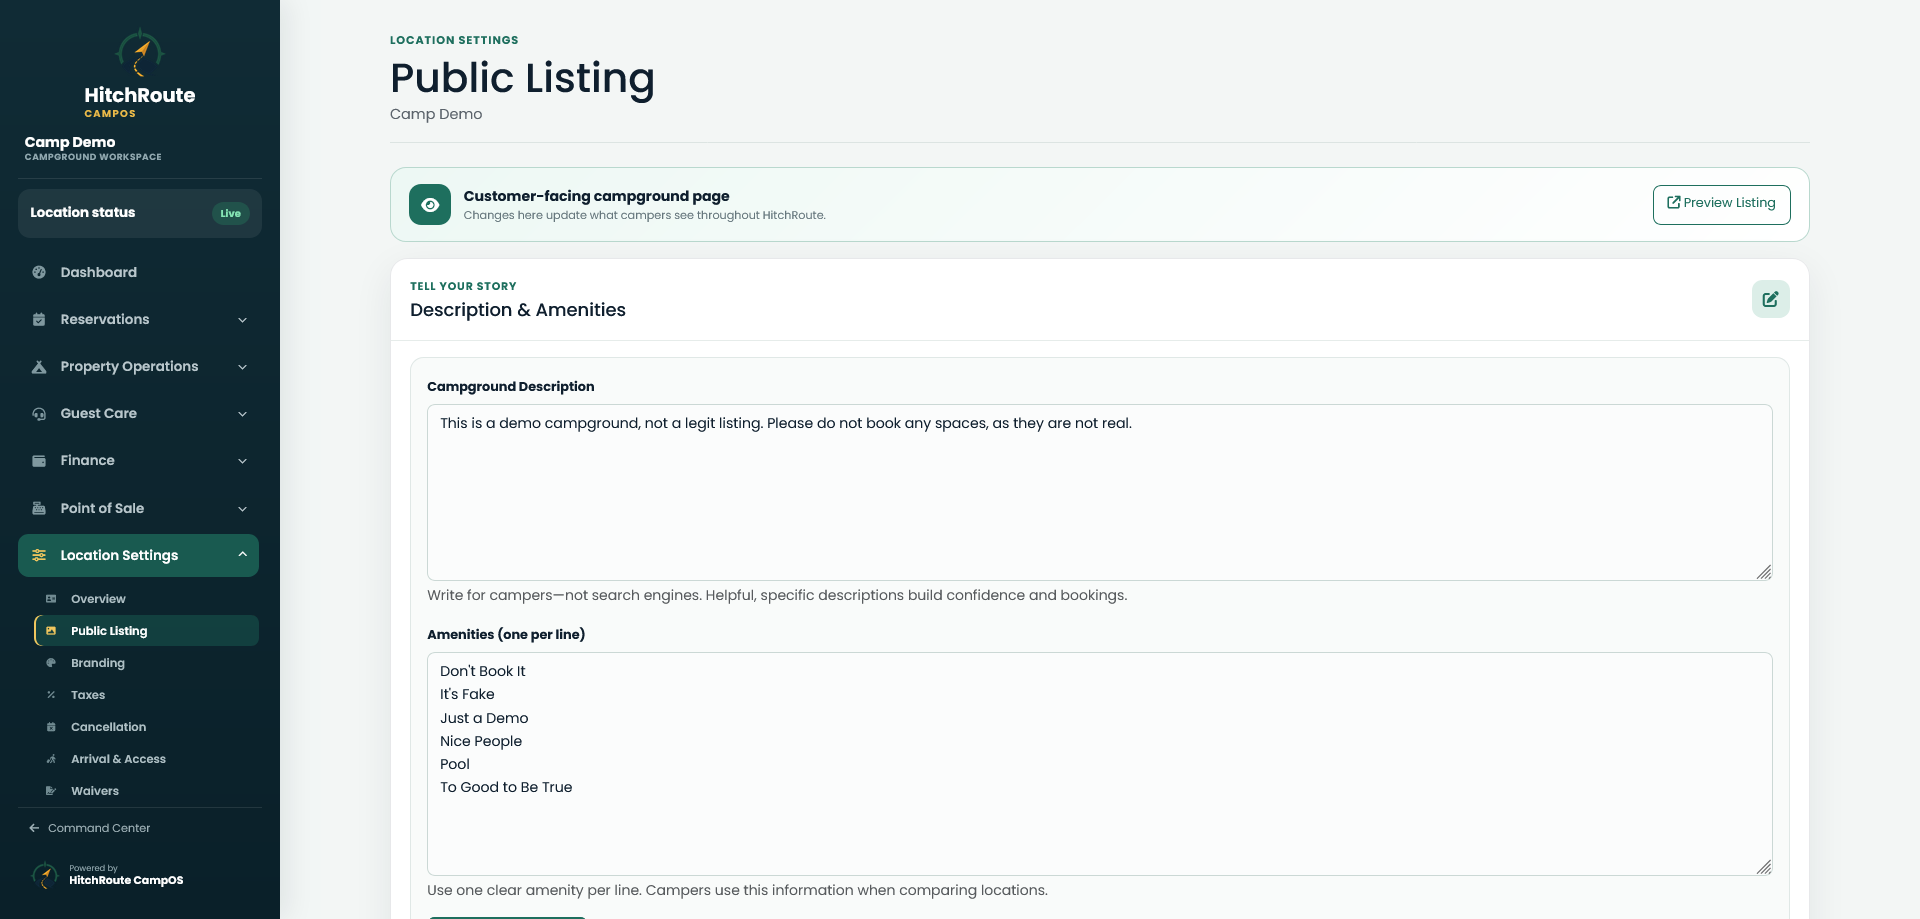1920x919 pixels.
Task: Click the 'Camp Demo' subtitle under Public Listing
Action: 436,114
